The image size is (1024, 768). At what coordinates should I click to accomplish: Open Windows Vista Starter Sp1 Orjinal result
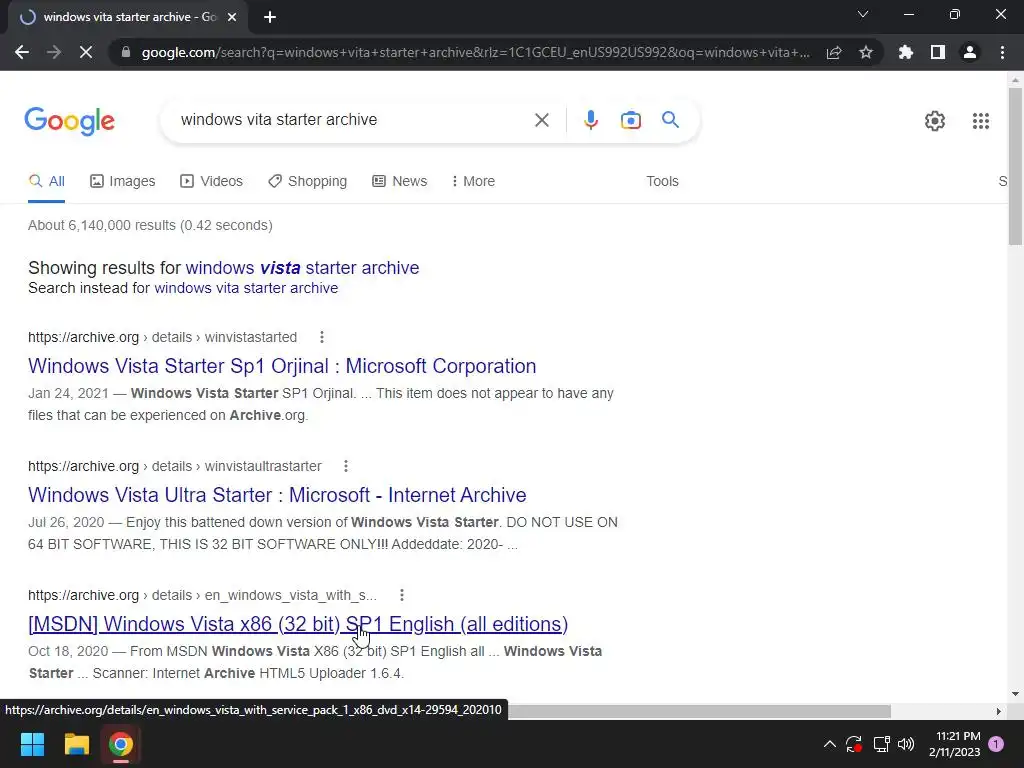coord(282,366)
